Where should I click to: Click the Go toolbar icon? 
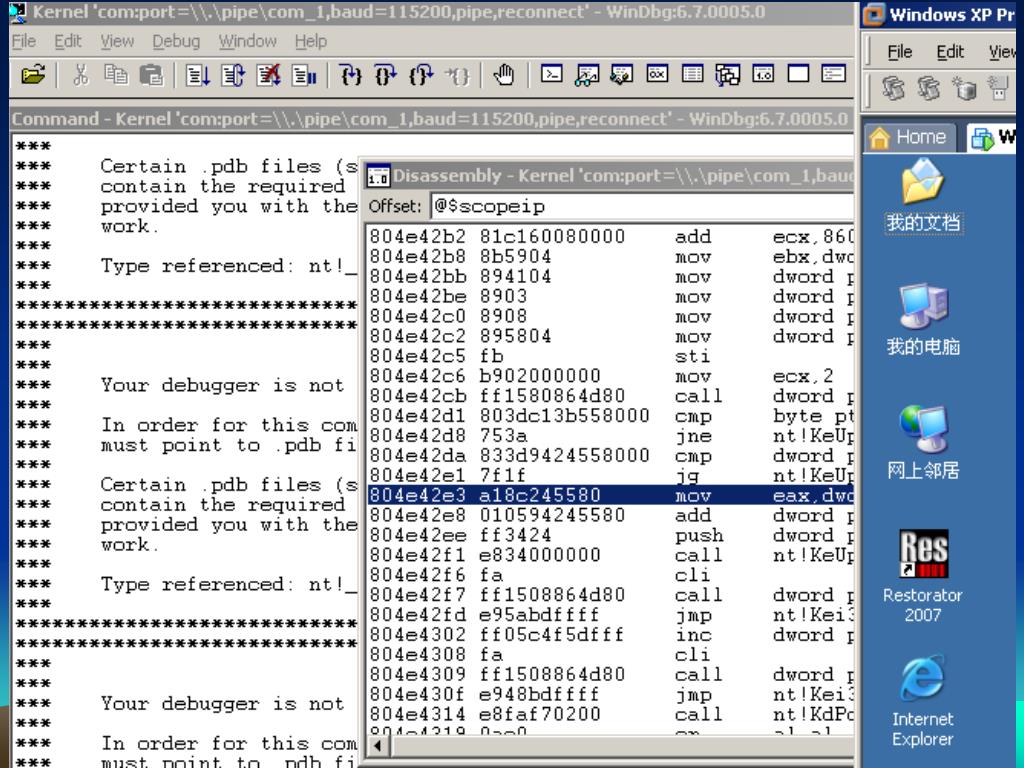197,75
